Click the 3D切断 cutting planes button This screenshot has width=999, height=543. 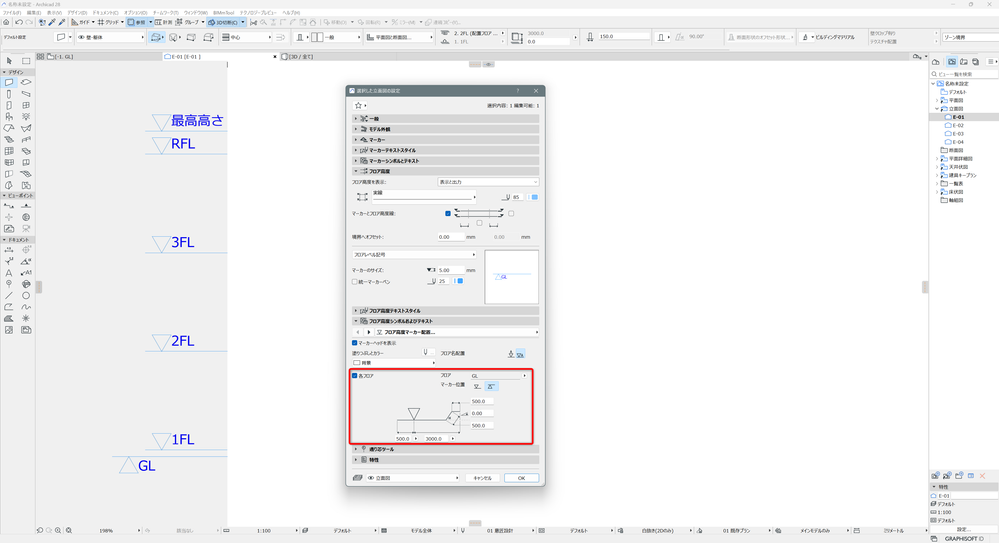(223, 22)
